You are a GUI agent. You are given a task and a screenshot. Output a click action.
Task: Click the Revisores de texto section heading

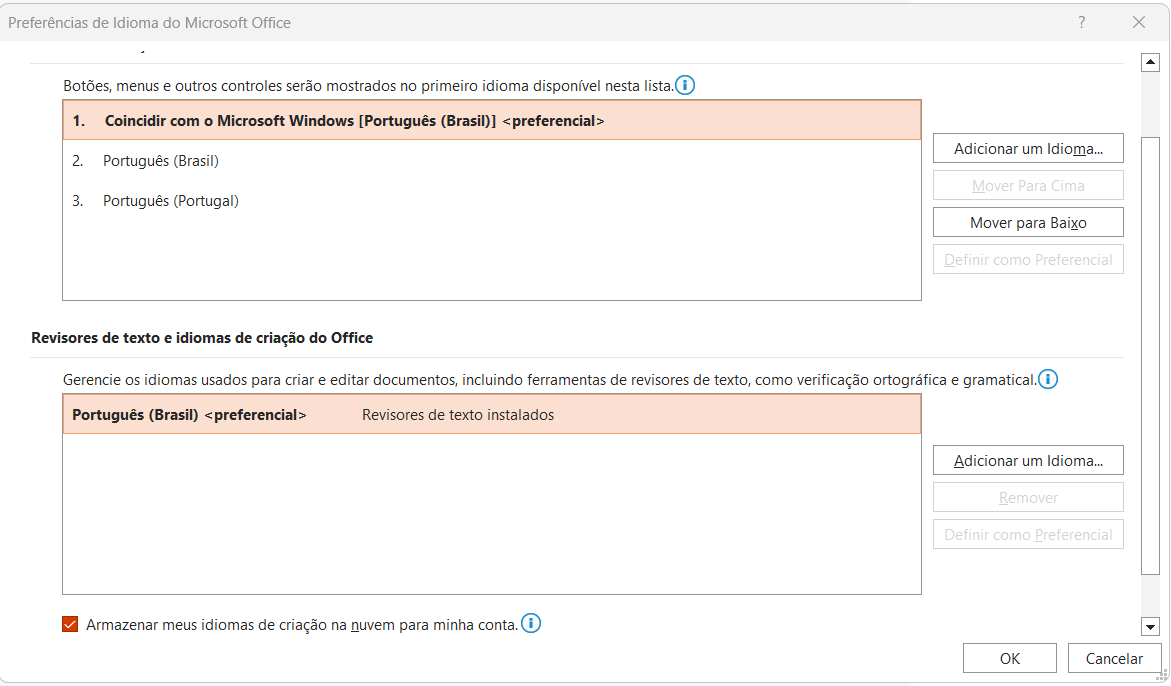coord(202,337)
